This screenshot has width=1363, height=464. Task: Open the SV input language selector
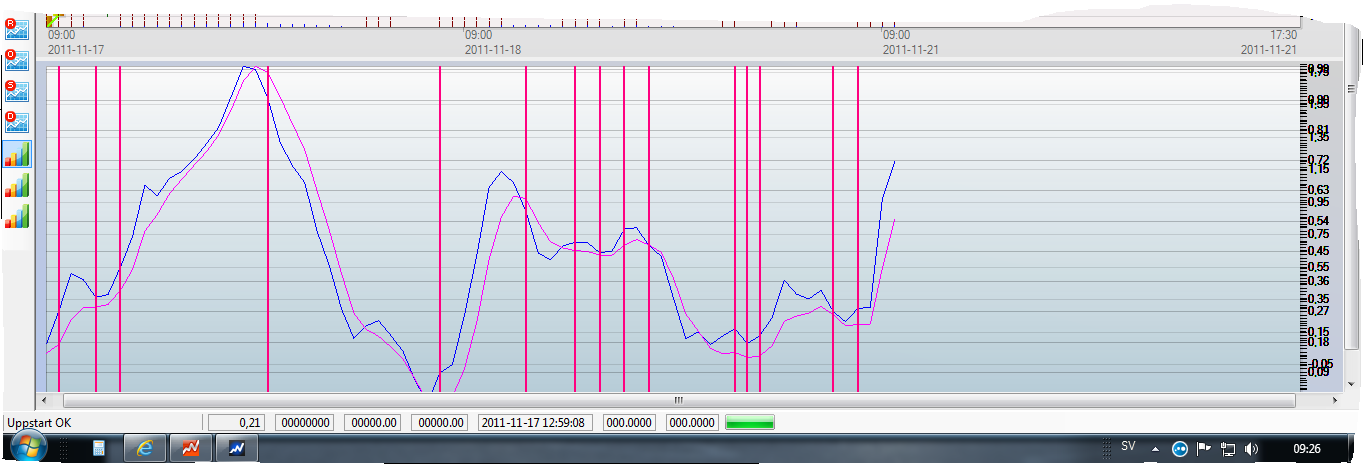1128,446
